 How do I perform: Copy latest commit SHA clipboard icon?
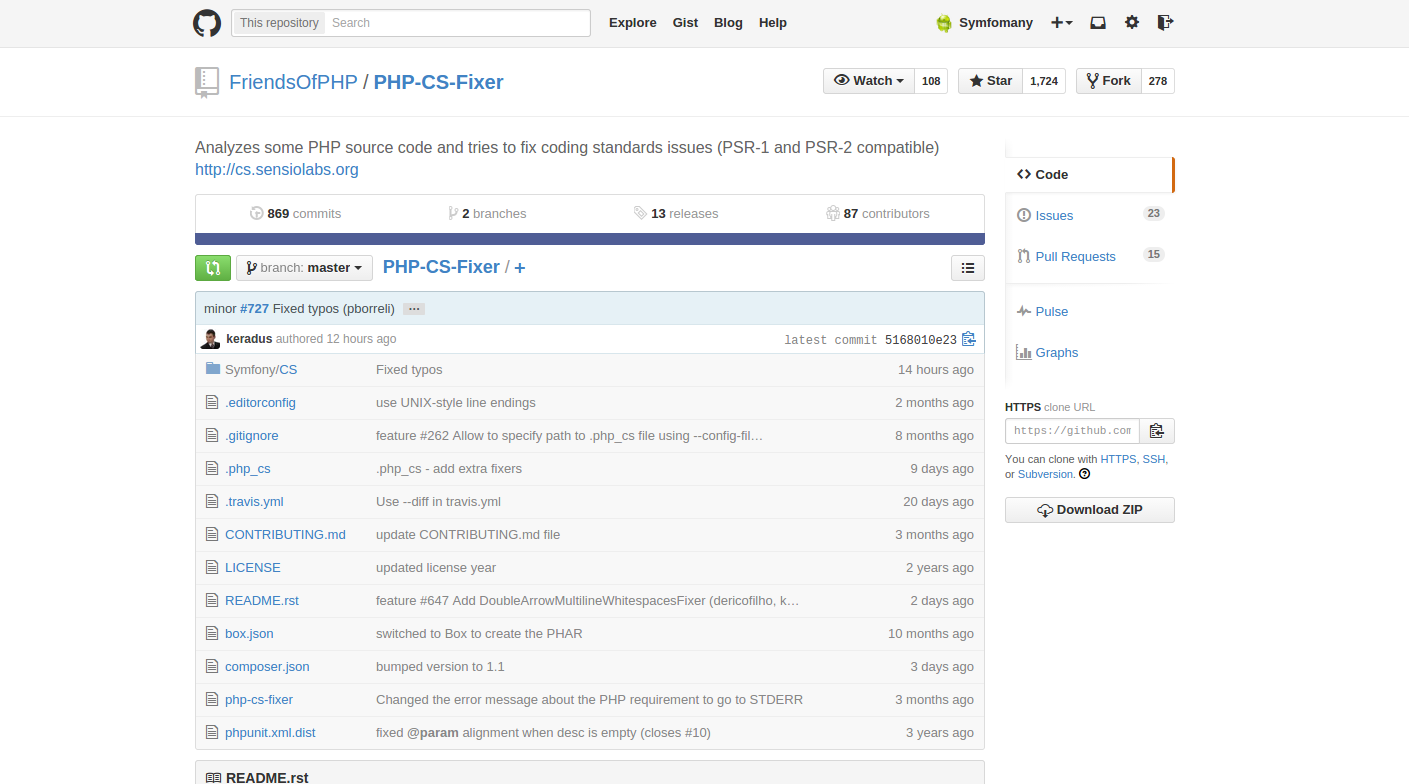point(968,339)
